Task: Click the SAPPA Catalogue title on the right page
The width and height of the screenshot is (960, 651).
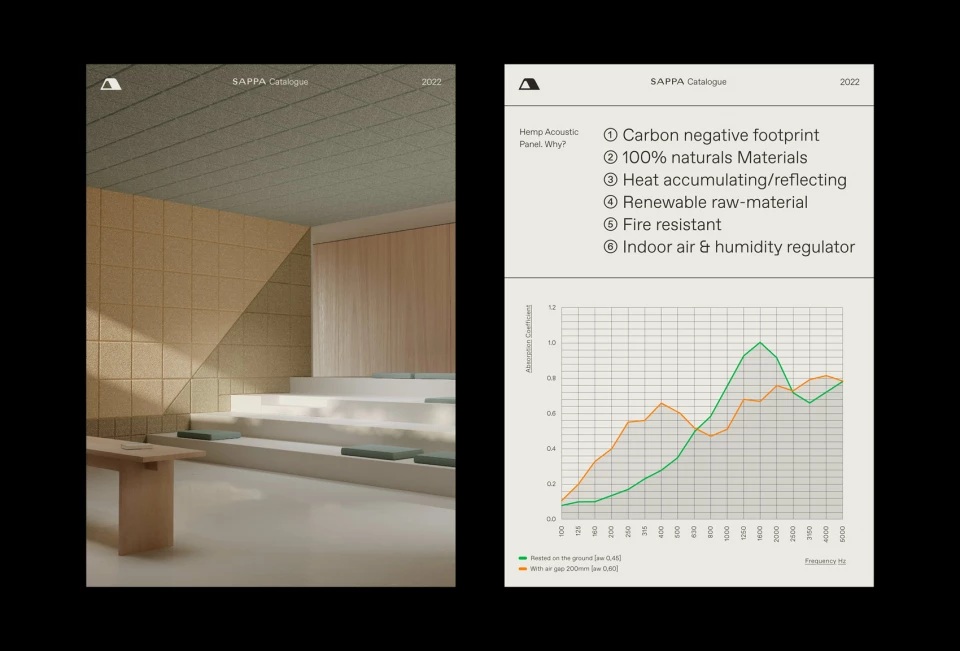Action: click(x=688, y=82)
